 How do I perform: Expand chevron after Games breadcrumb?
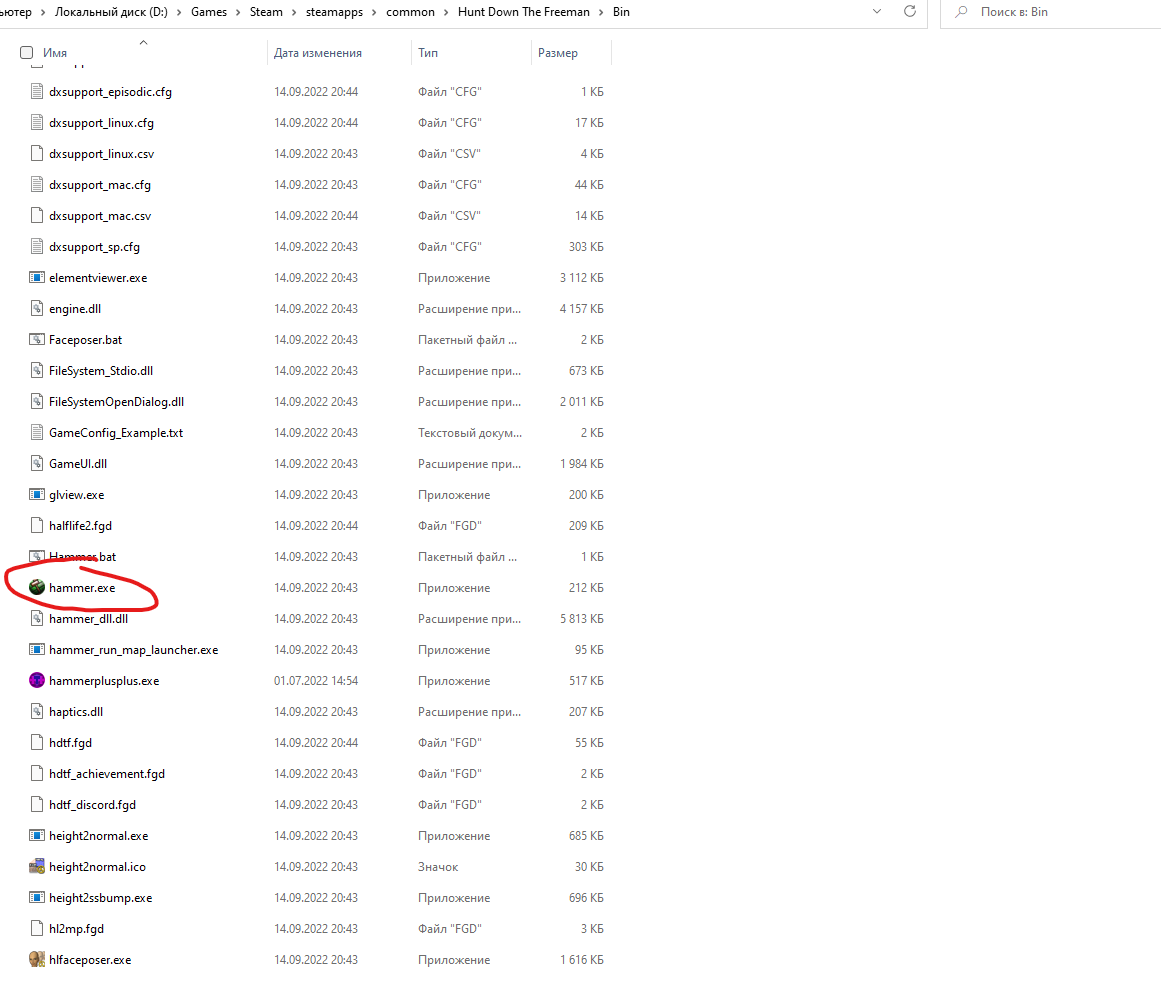[x=238, y=12]
